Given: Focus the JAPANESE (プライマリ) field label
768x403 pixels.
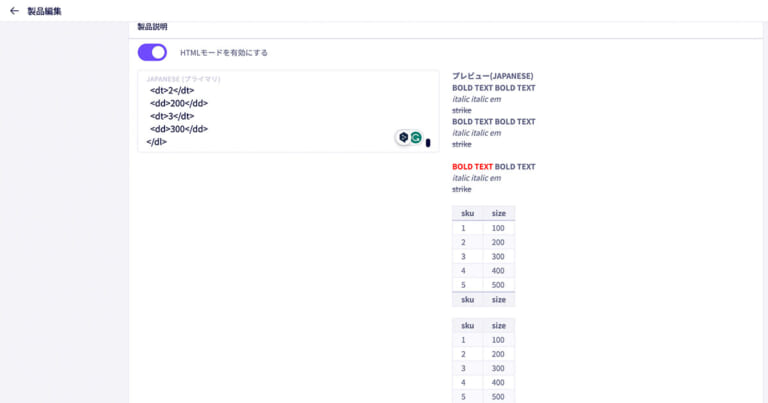Looking at the screenshot, I should pyautogui.click(x=183, y=78).
